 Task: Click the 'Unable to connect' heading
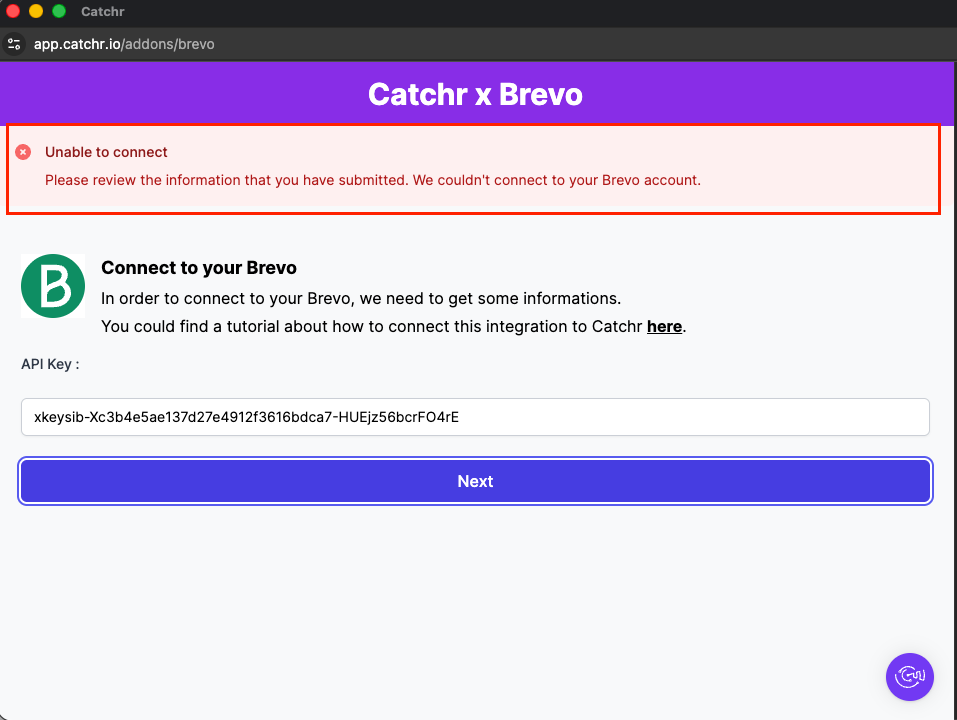coord(106,152)
